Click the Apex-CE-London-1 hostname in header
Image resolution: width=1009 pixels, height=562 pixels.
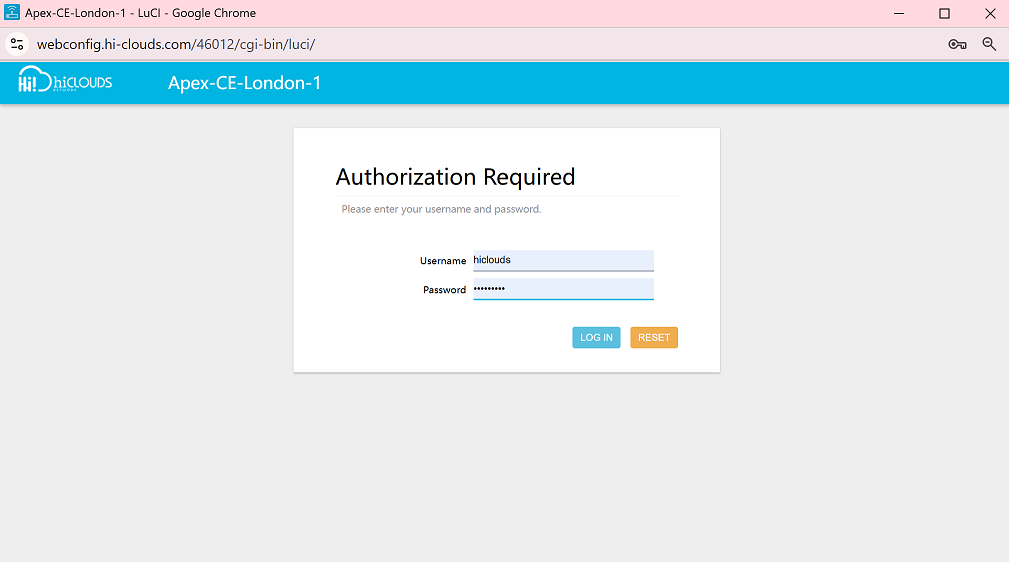pos(244,83)
